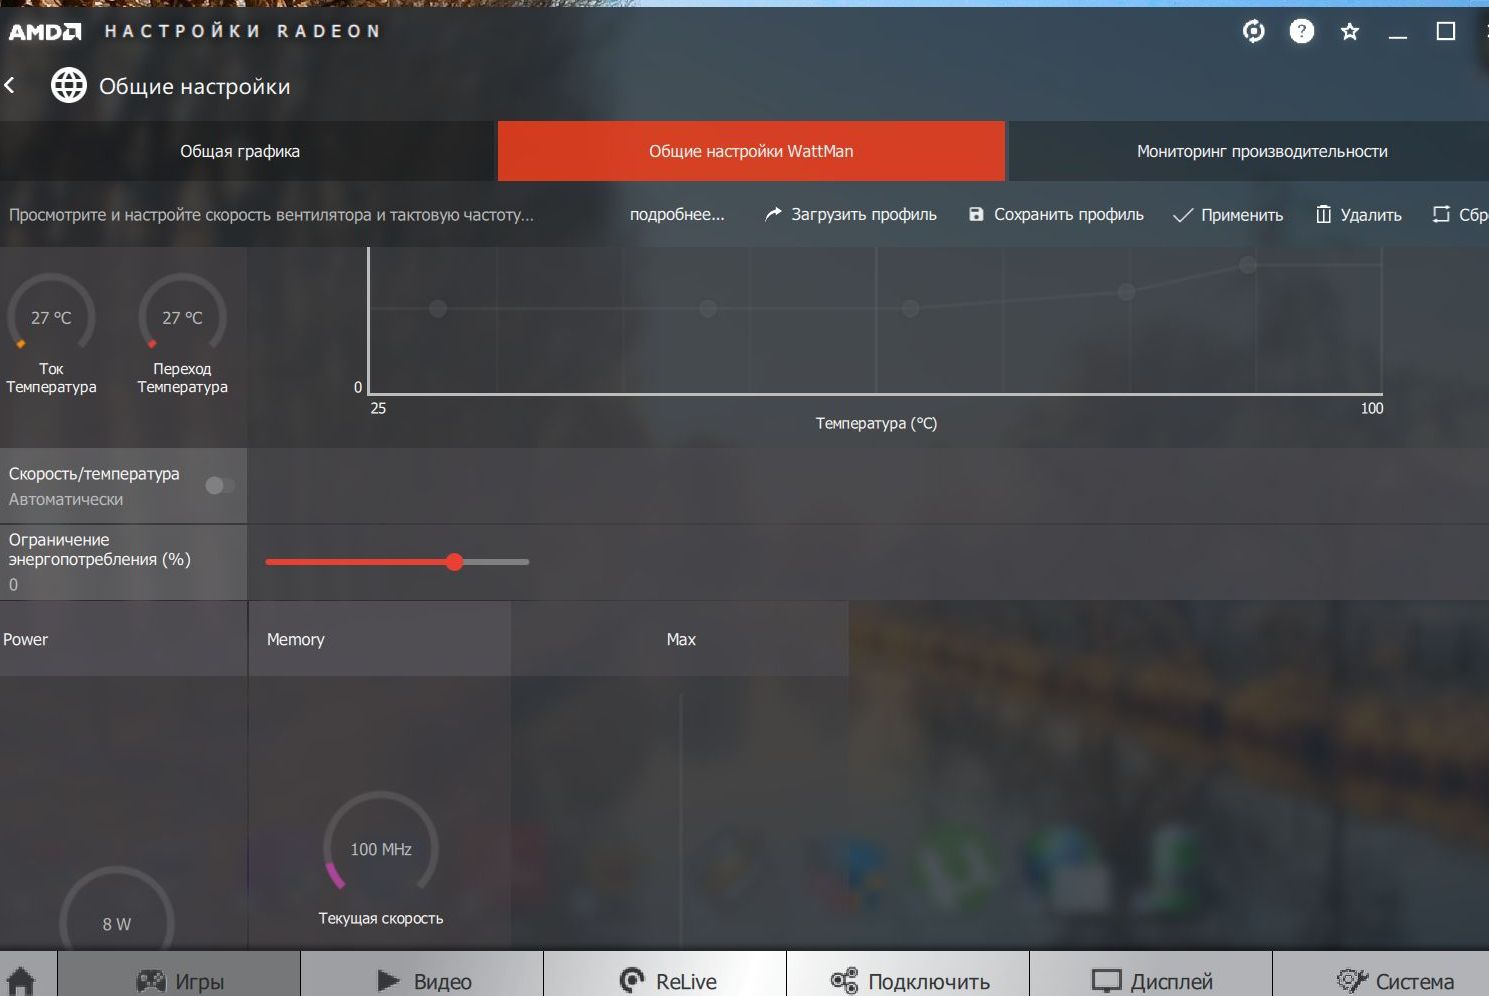
Task: Click the AMD logo in the title bar
Action: 45,32
